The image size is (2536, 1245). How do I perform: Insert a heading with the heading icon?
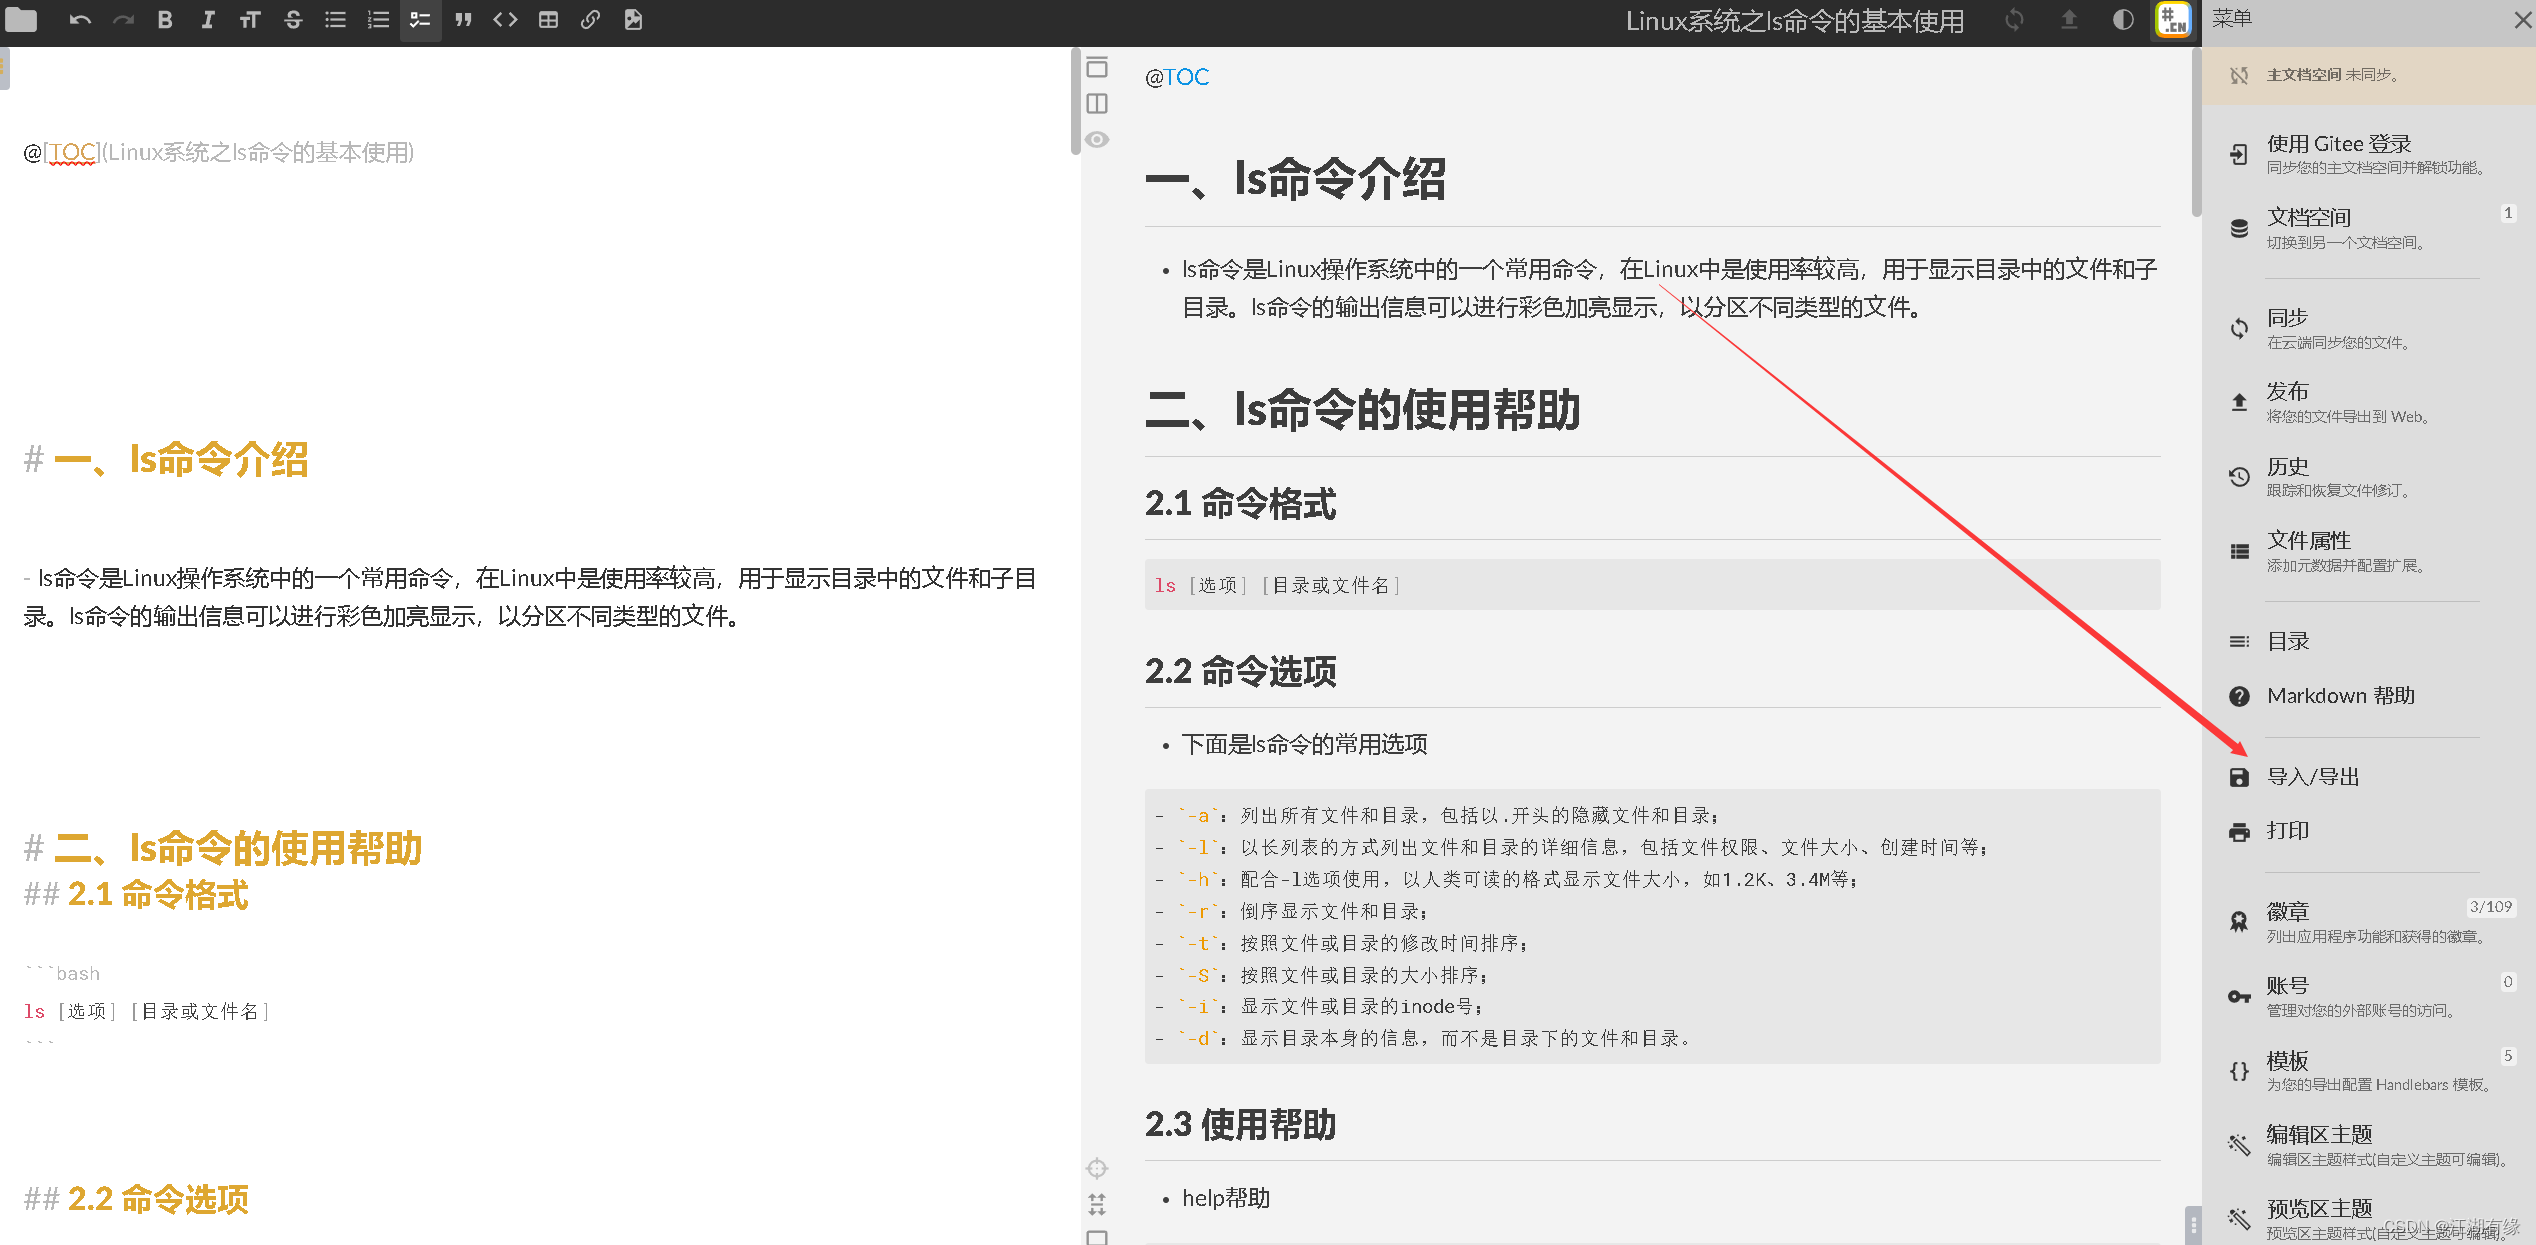tap(250, 20)
